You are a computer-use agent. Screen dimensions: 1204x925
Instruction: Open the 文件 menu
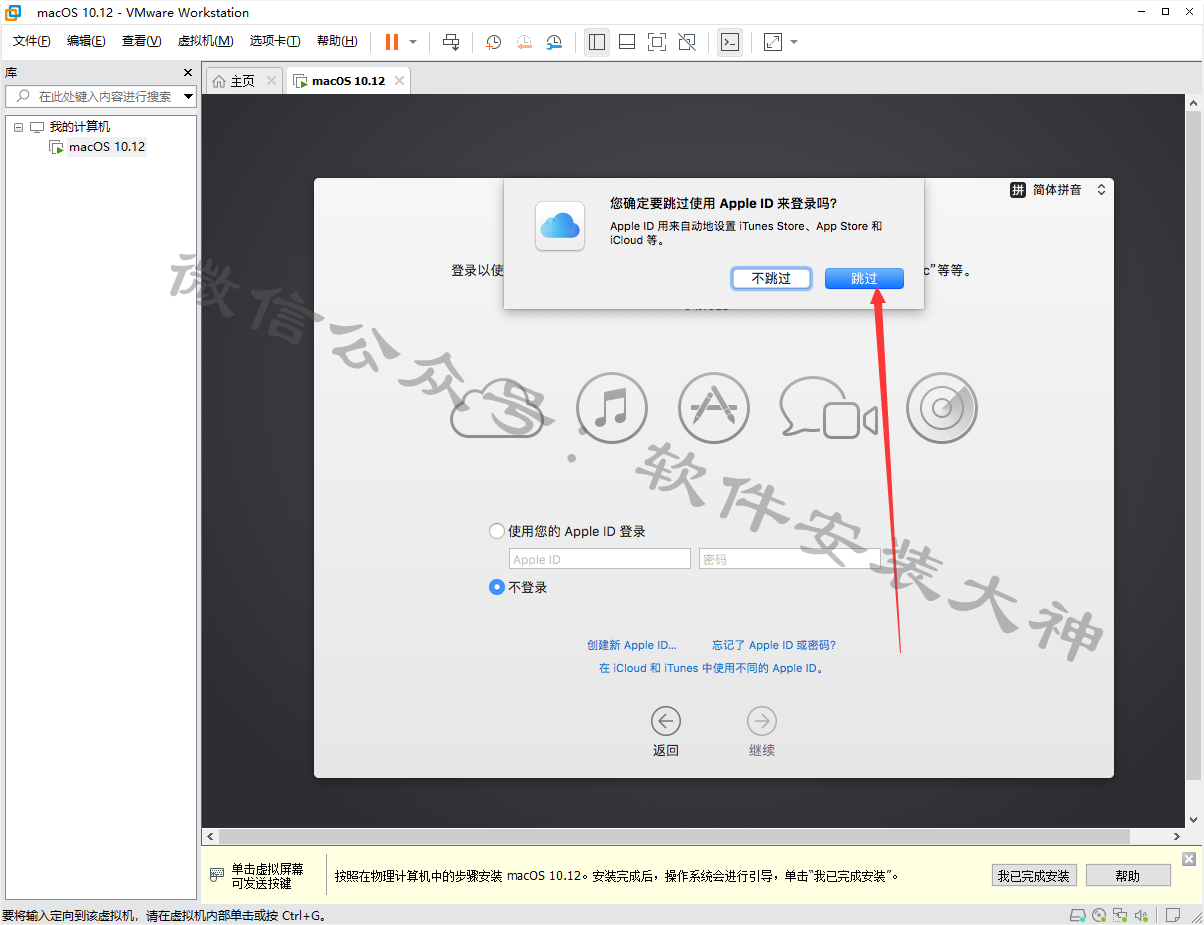pyautogui.click(x=31, y=41)
